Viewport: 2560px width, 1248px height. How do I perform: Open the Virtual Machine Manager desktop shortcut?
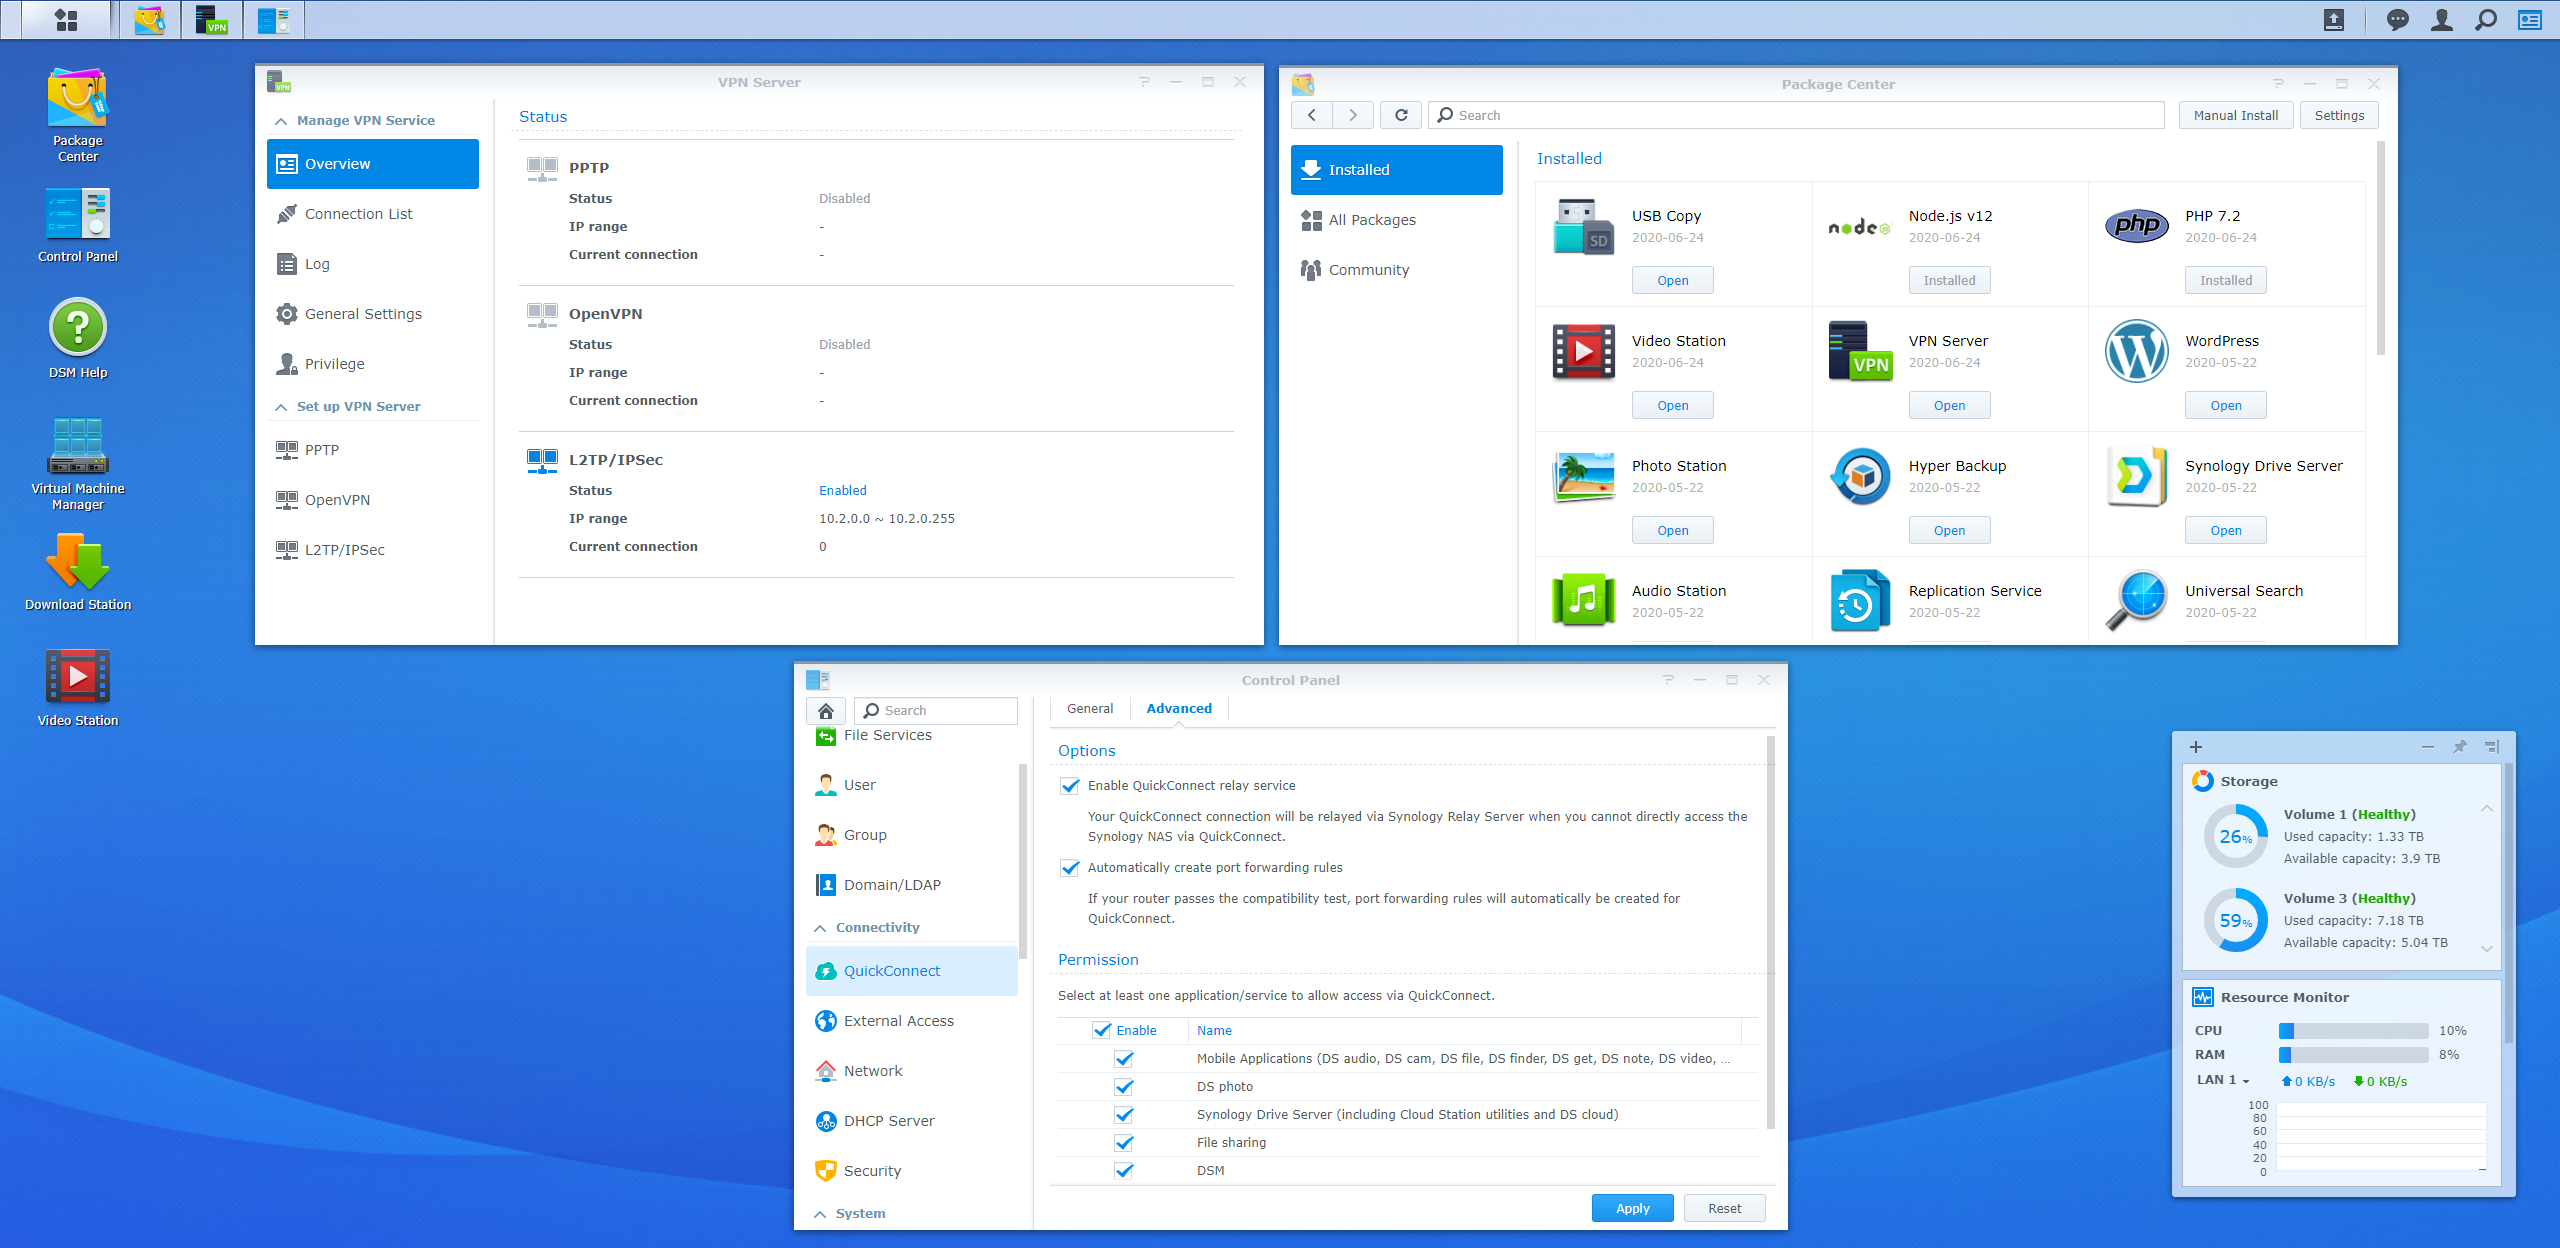[x=78, y=464]
